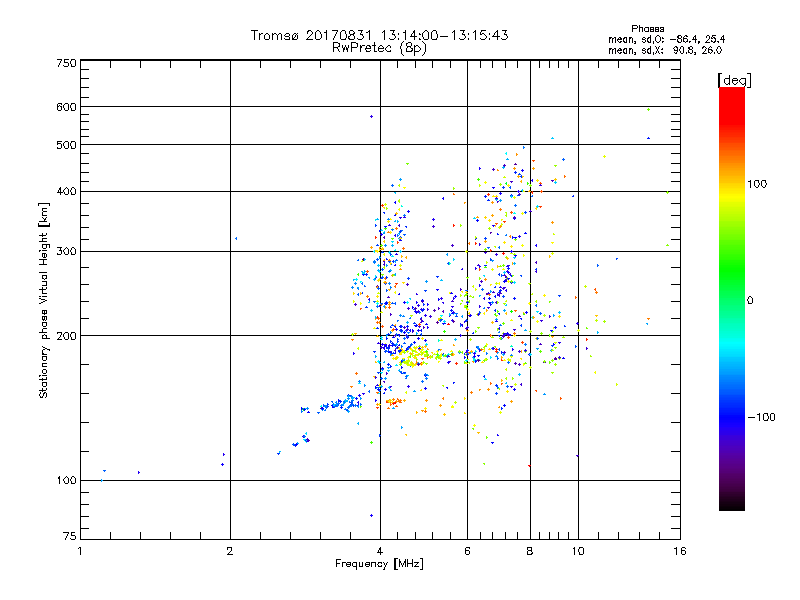
Task: Click the '75' y-axis tick label
Action: (70, 536)
